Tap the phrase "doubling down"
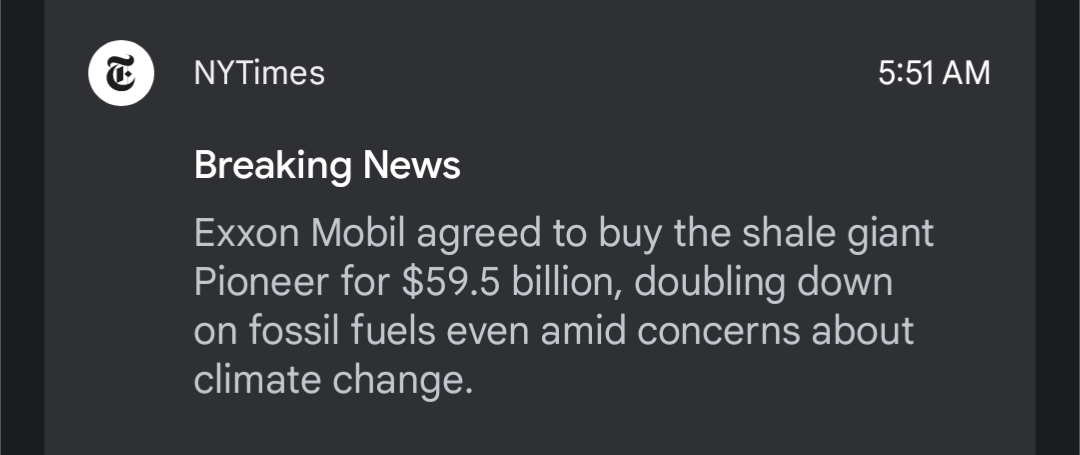1080x455 pixels. (763, 282)
